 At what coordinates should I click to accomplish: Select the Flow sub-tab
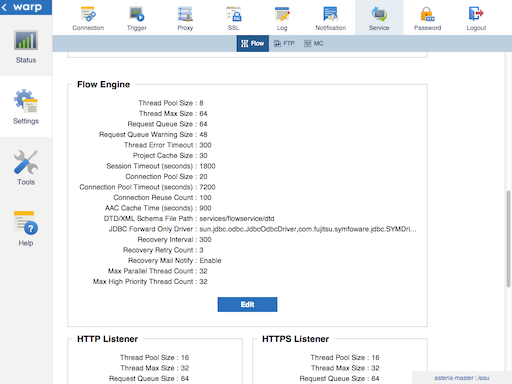point(253,43)
